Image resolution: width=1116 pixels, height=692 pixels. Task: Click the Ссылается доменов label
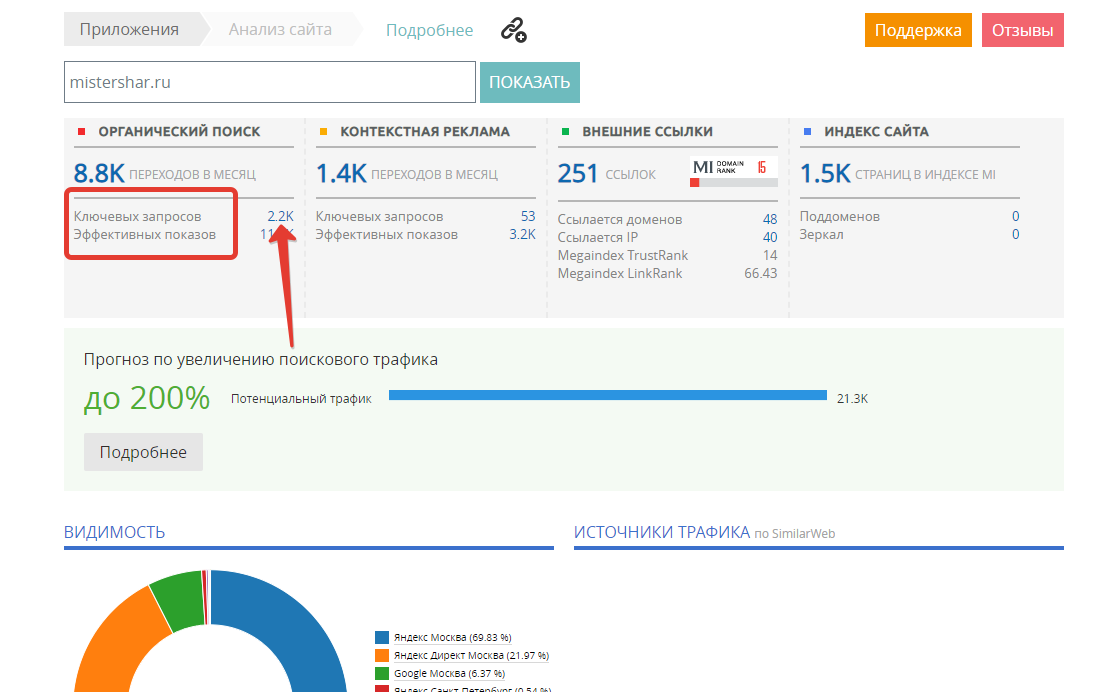tap(620, 219)
